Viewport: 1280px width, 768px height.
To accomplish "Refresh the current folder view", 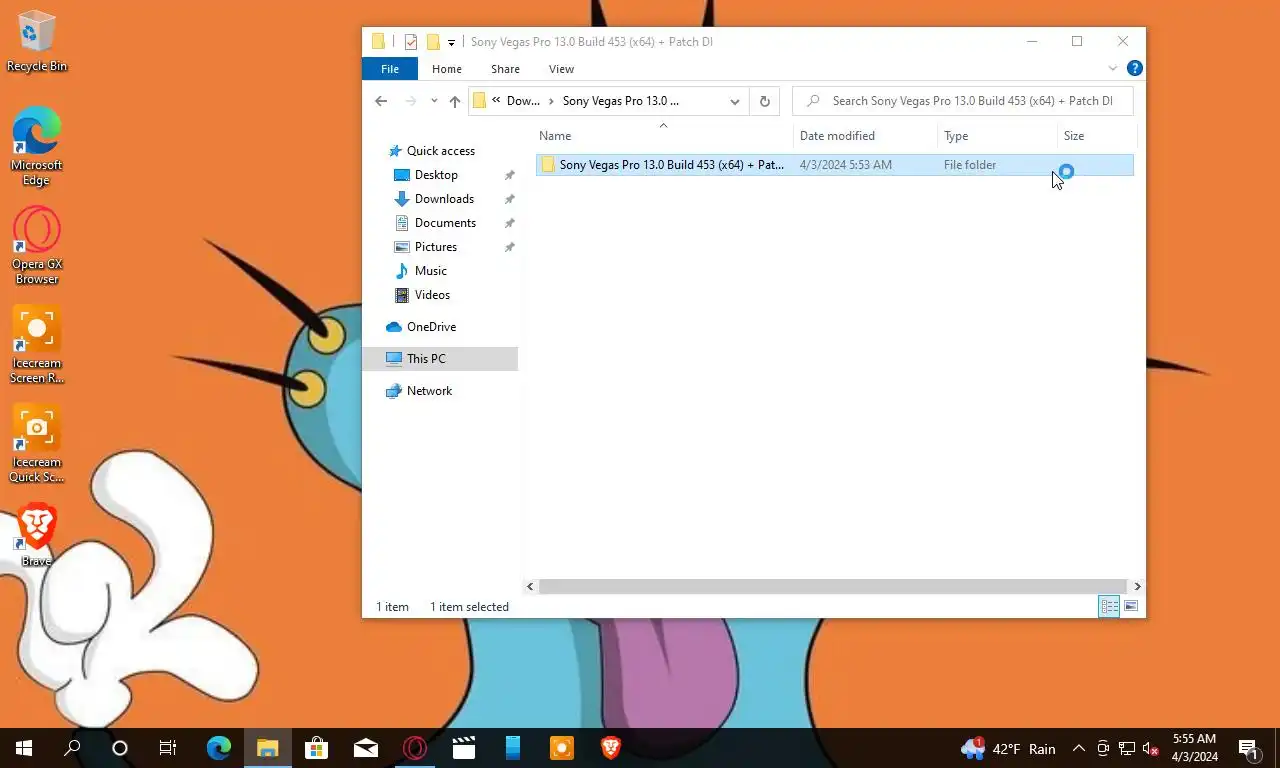I will 765,101.
